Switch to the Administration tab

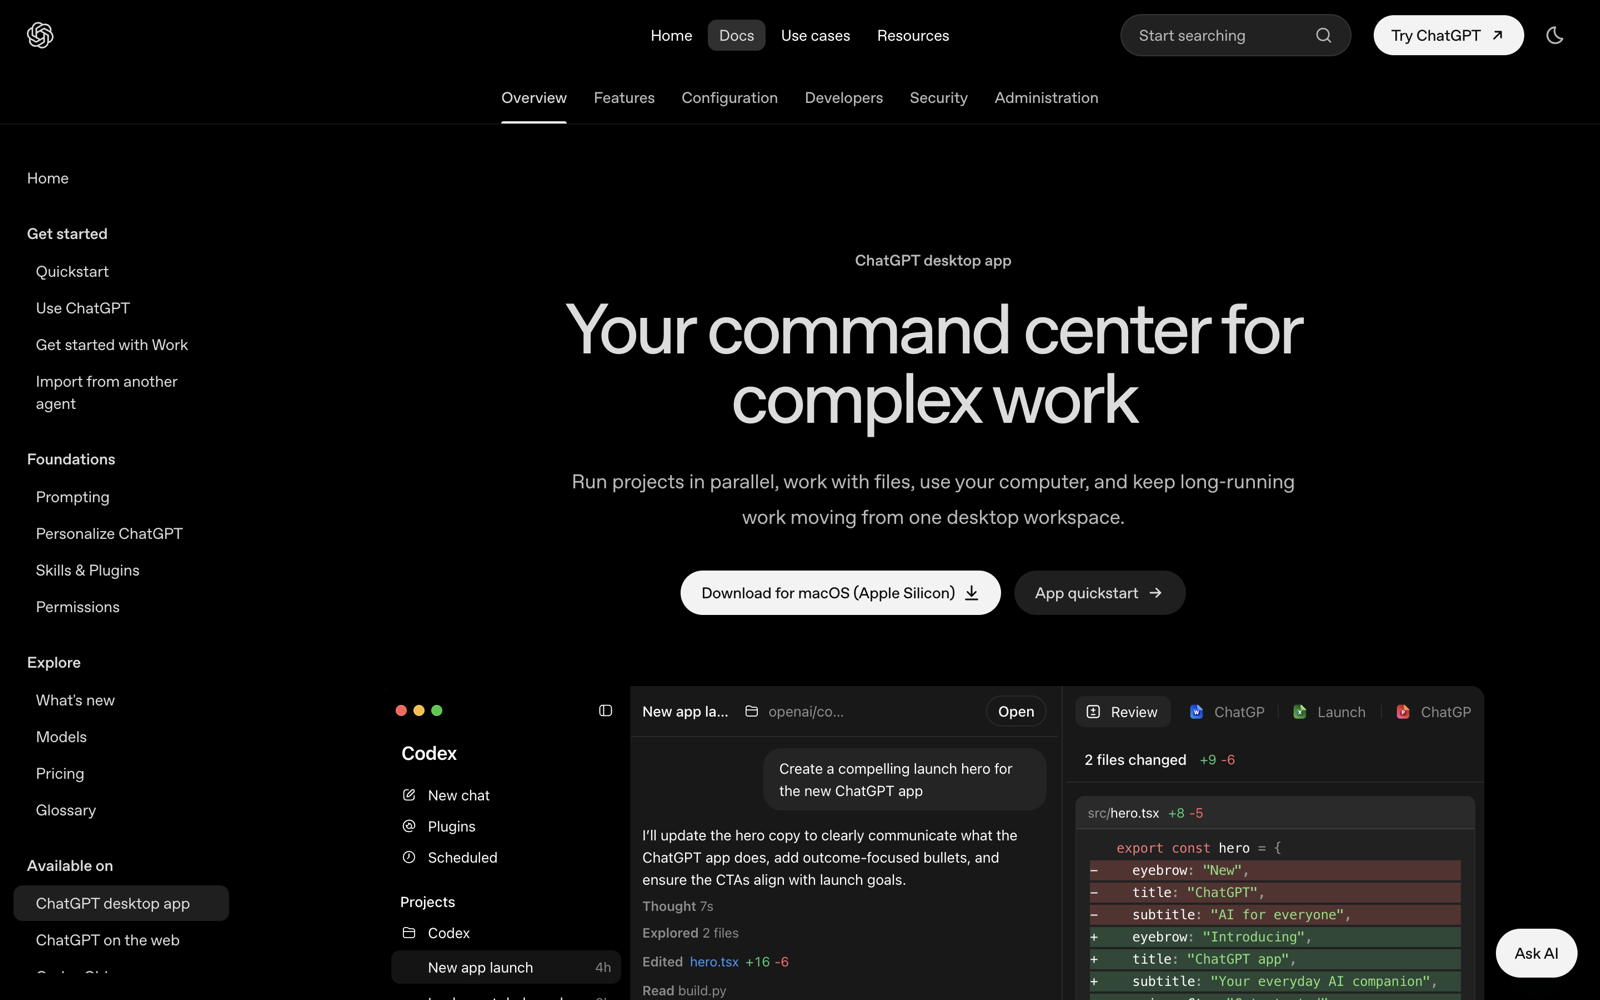1046,98
